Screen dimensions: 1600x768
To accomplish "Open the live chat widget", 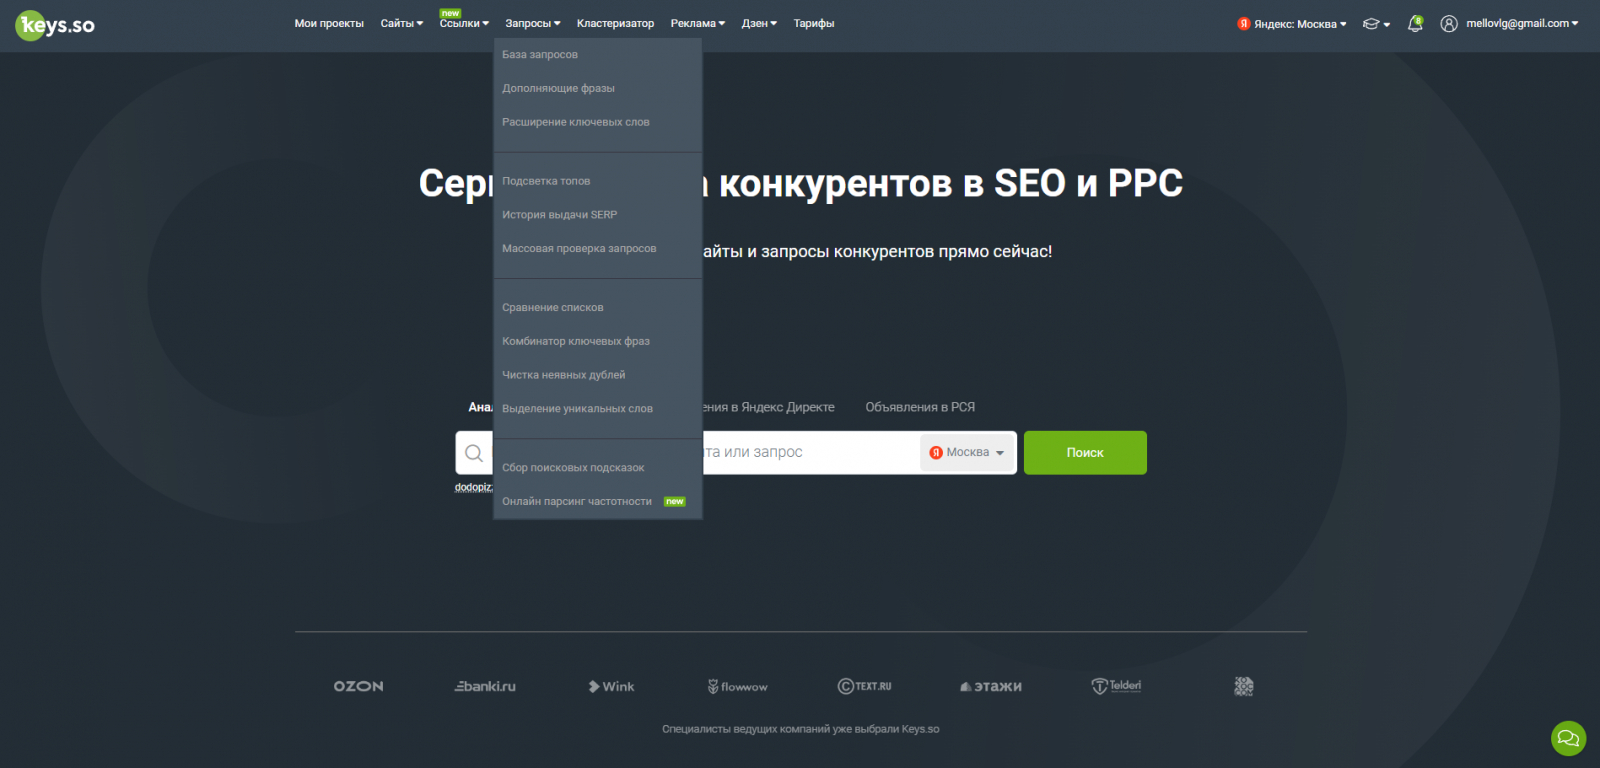I will coord(1568,739).
